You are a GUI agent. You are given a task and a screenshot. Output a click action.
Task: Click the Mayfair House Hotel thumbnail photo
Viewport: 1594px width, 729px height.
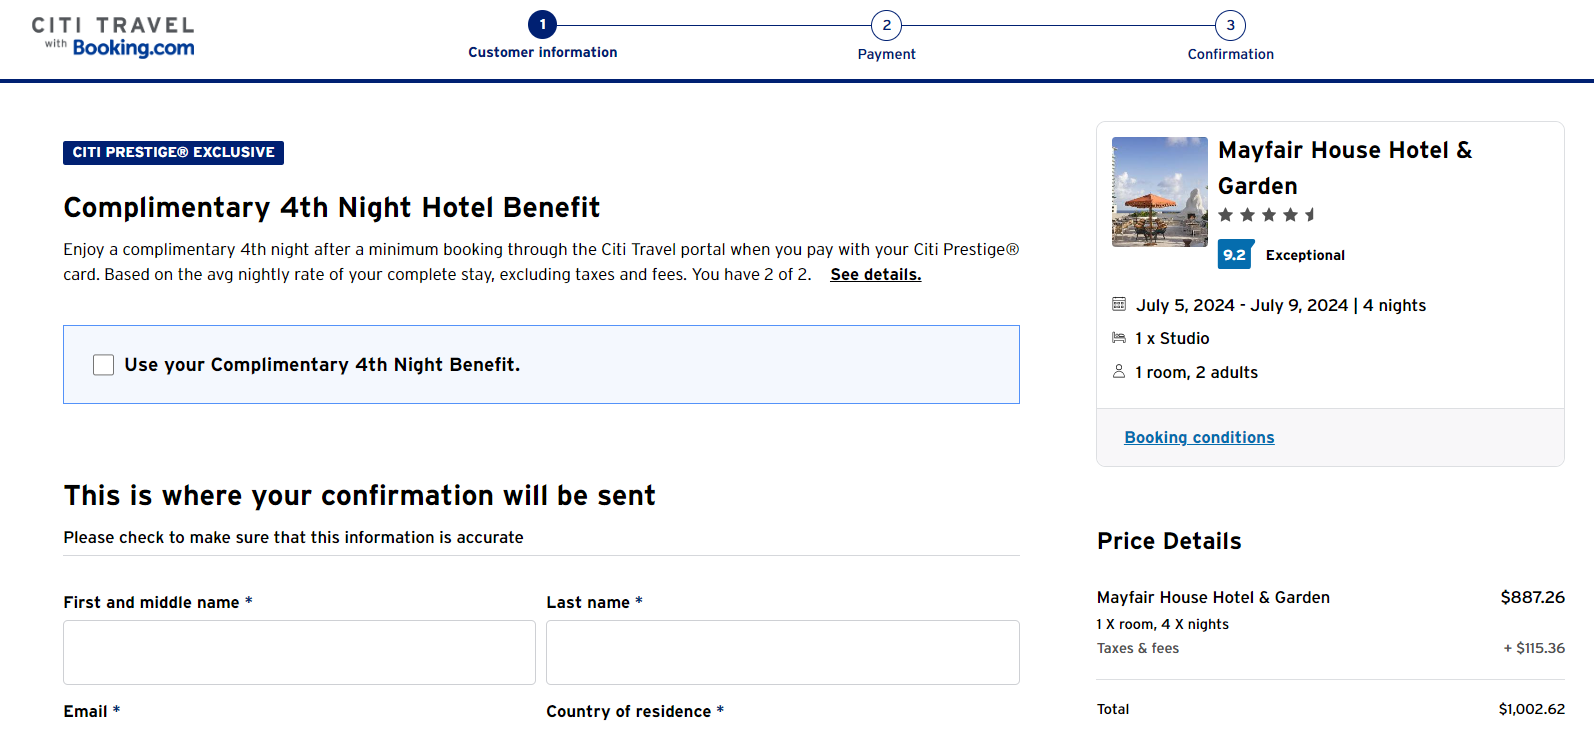tap(1160, 192)
